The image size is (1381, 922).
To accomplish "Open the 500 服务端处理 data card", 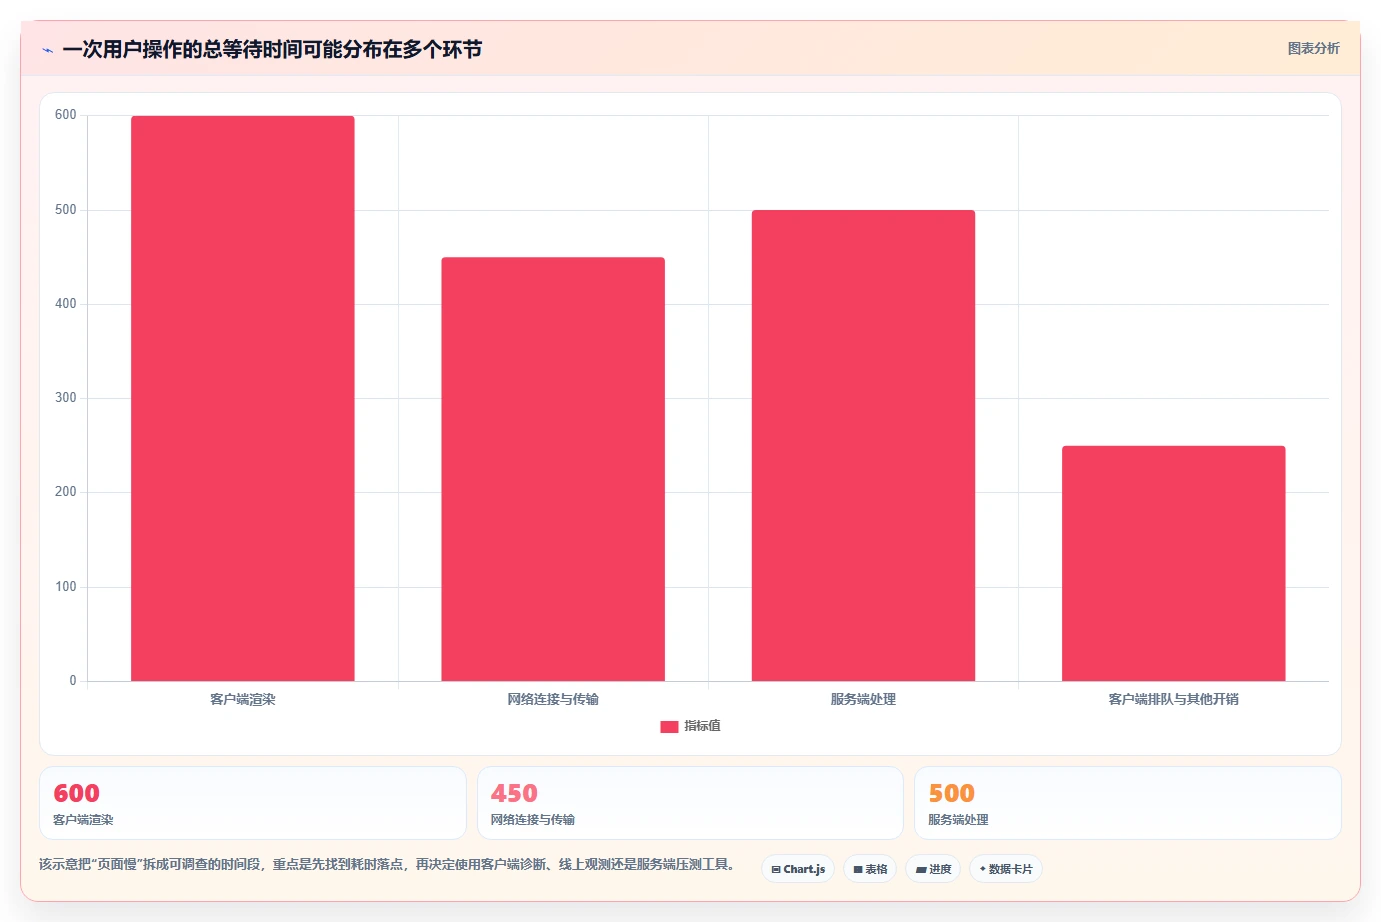I will [x=1128, y=803].
